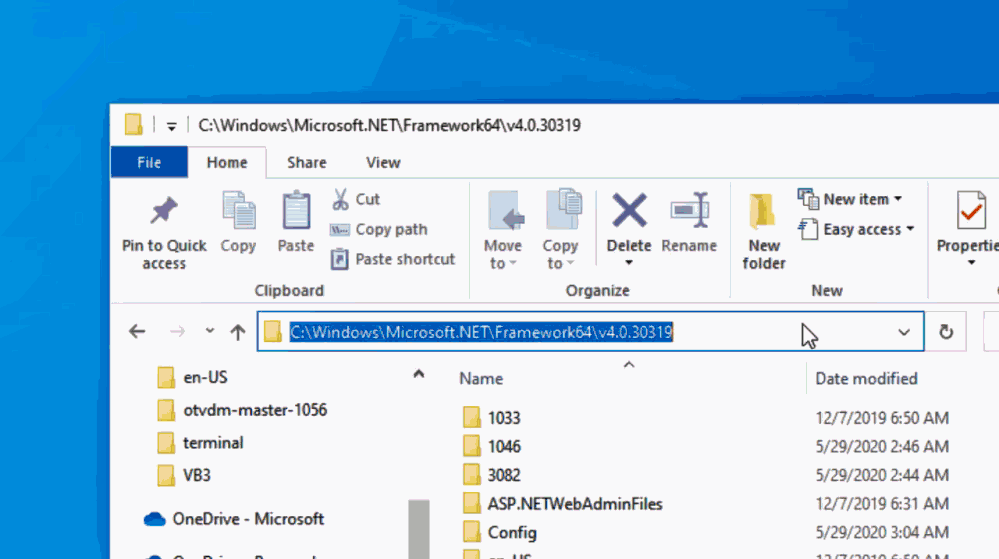Select Copy path command
Screen dimensions: 999x559
point(378,229)
